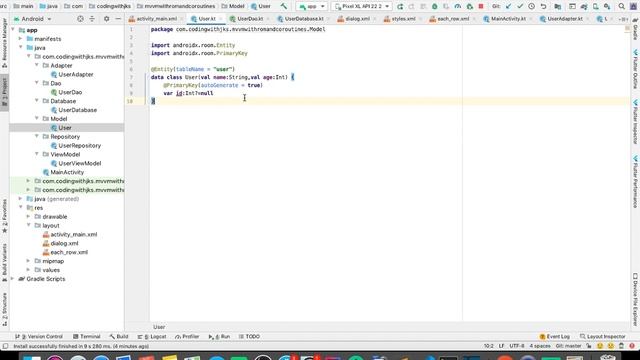Collapse the Dao package arrow

37,83
